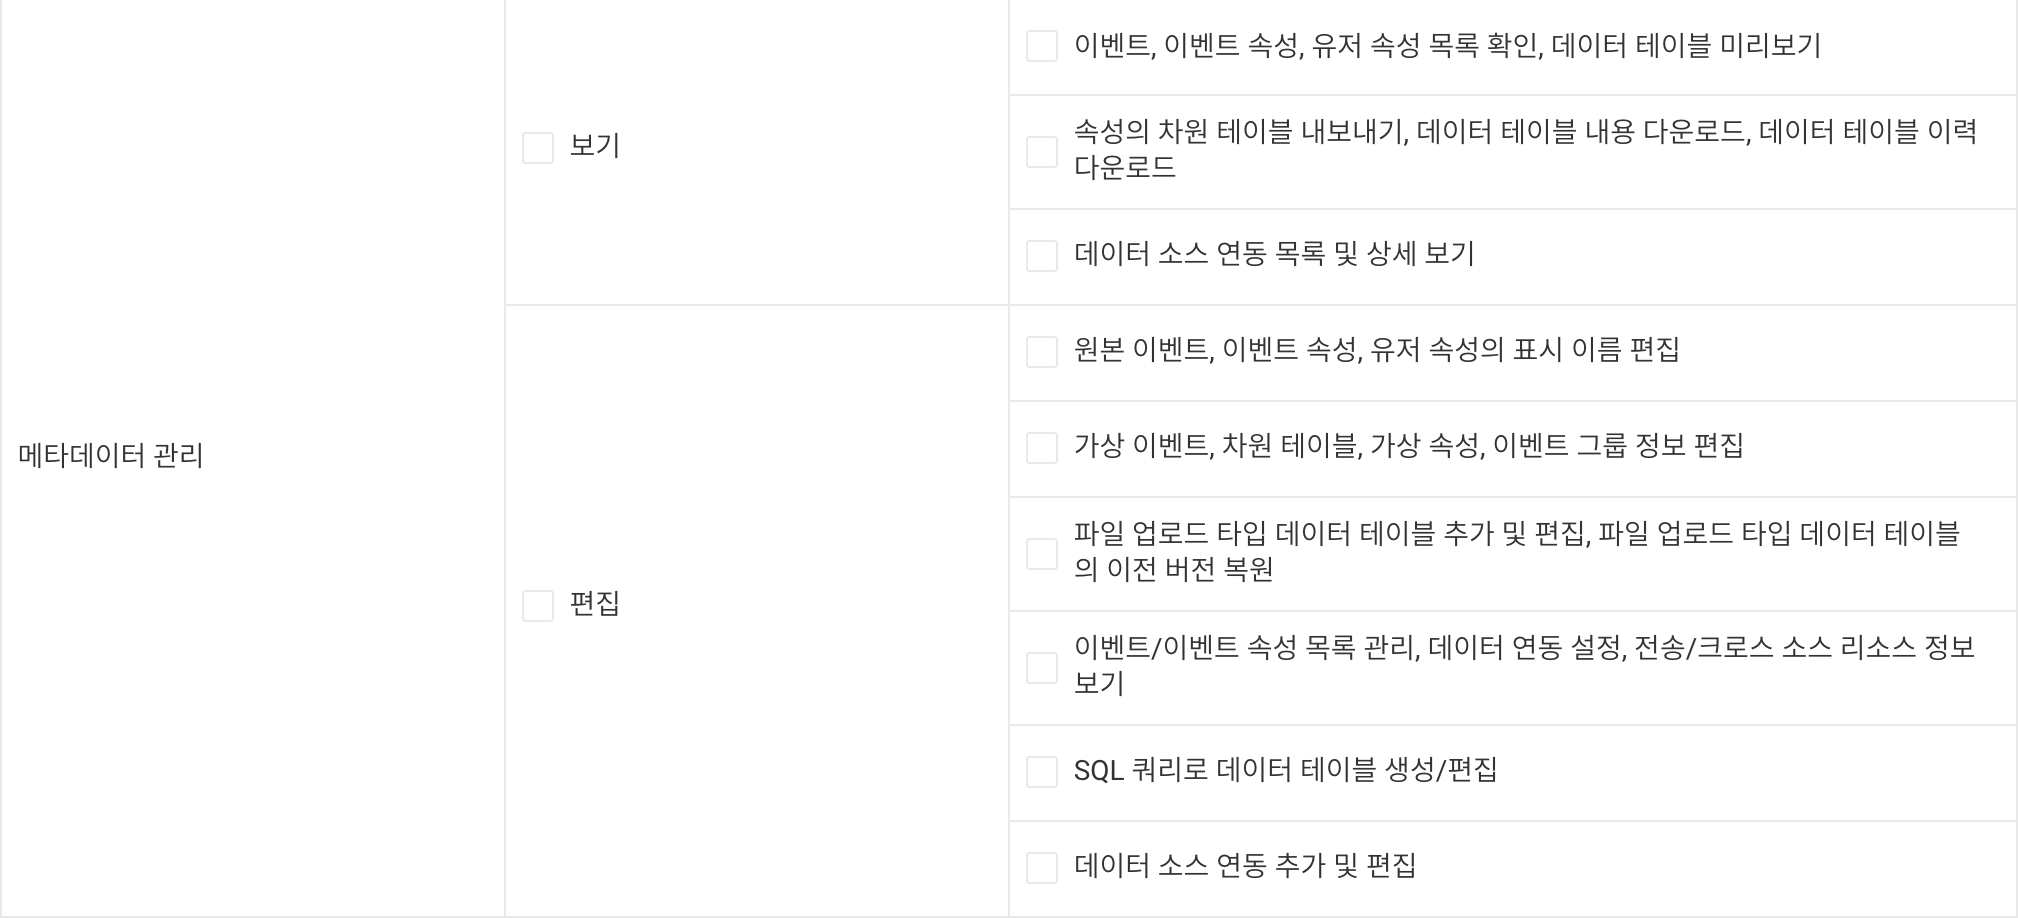The width and height of the screenshot is (2018, 918).
Task: Enable the 보기 permission group checkbox
Action: click(538, 148)
